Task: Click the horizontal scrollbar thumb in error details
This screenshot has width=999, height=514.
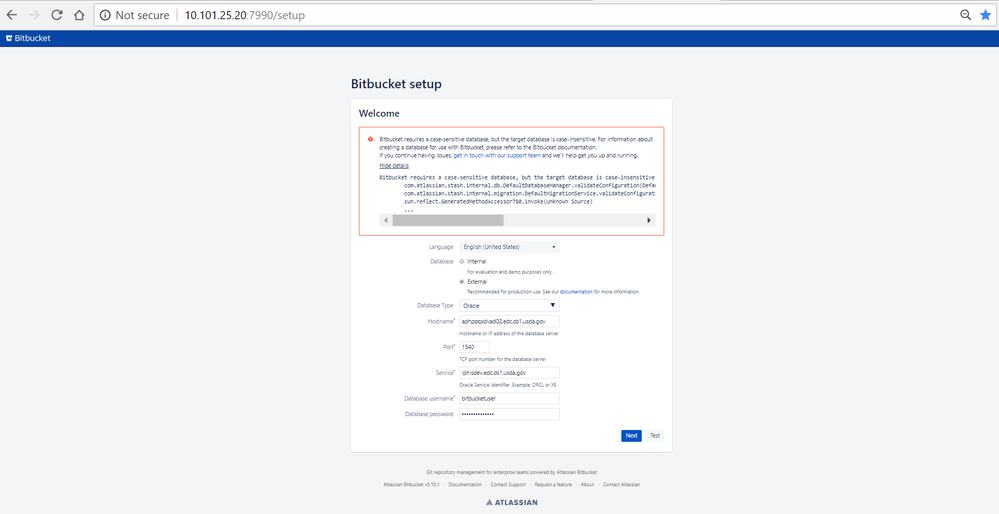Action: click(x=448, y=220)
